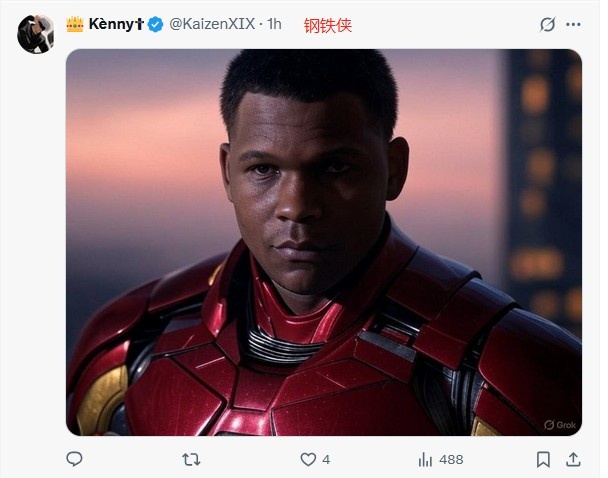Viewport: 608px width, 478px height.
Task: Open the reply comment bubble icon
Action: pyautogui.click(x=74, y=459)
